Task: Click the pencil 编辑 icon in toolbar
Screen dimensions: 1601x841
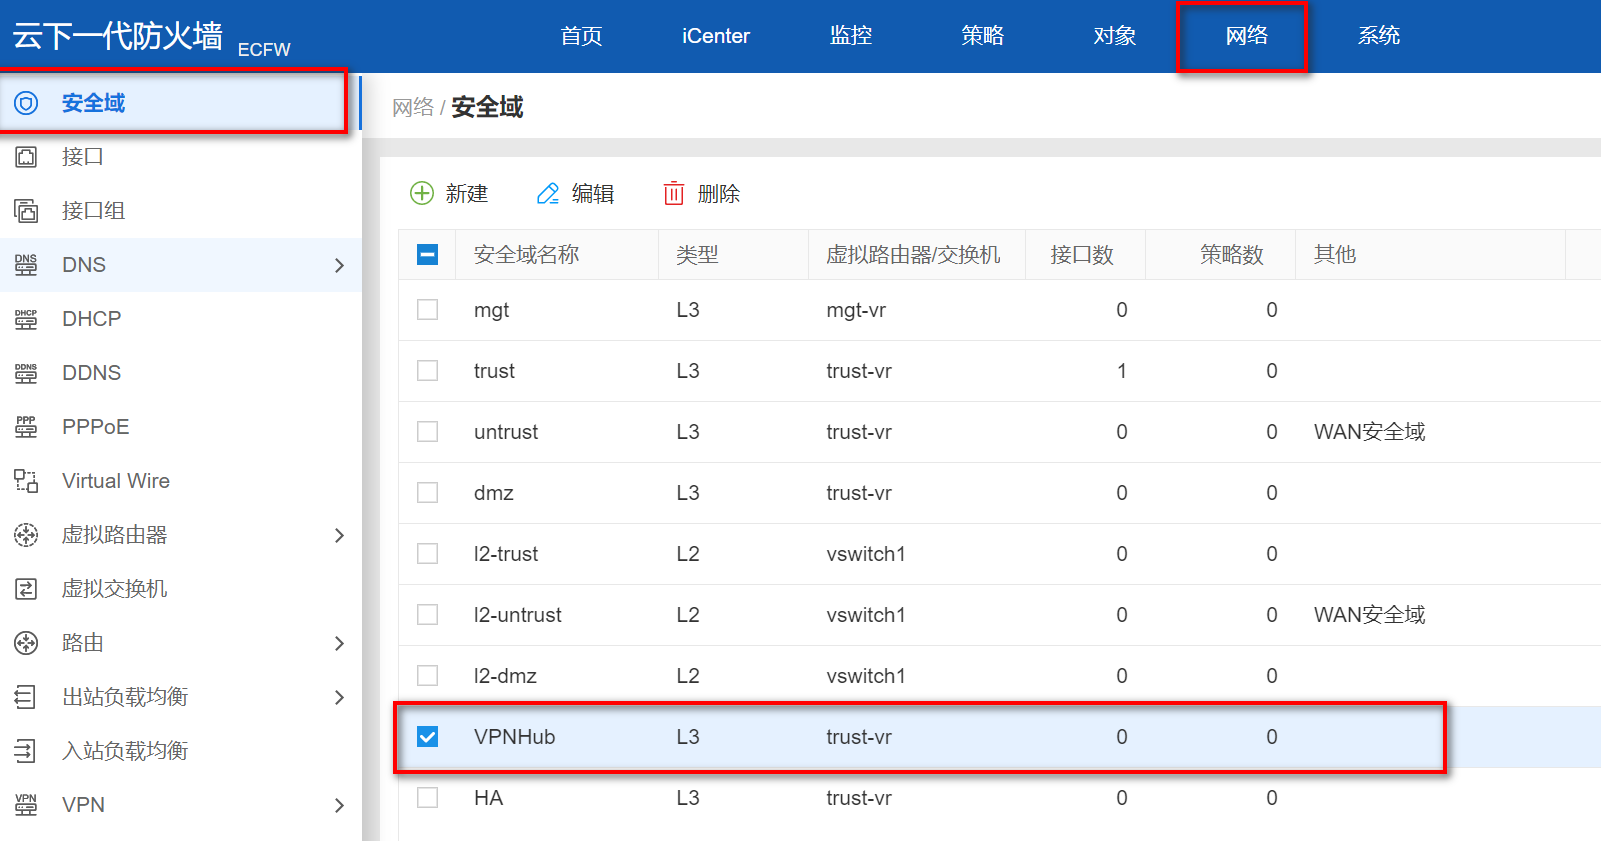Action: point(548,193)
